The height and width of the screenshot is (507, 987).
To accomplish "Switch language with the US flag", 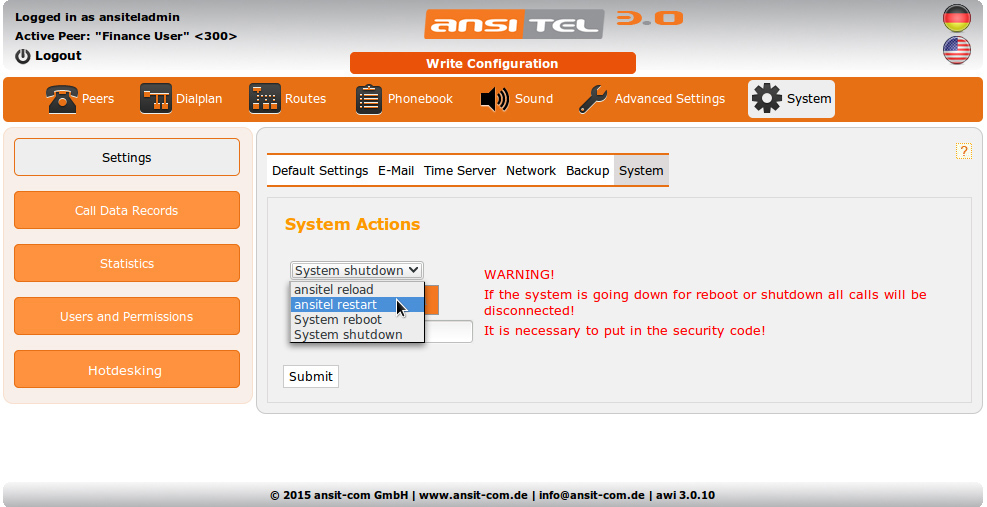I will pos(957,50).
